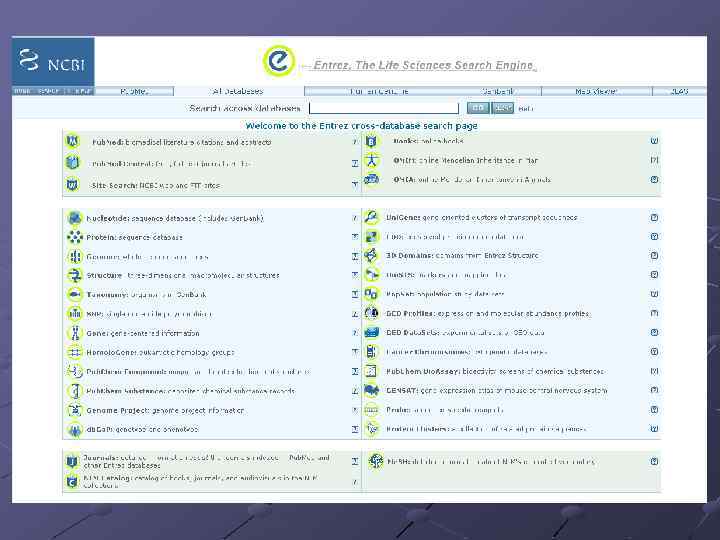Click the OMIM human figure icon
Screen dimensions: 720x540
click(371, 160)
